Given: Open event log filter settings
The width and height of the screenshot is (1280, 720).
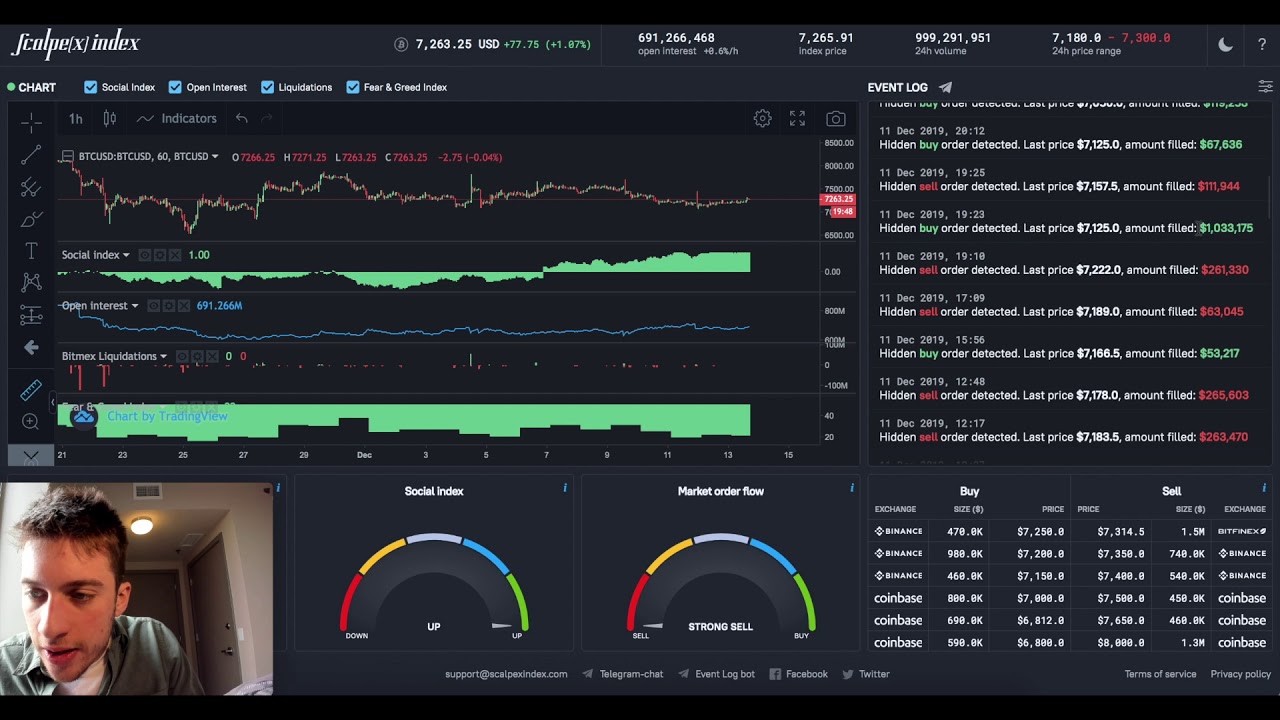Looking at the screenshot, I should click(x=1265, y=87).
